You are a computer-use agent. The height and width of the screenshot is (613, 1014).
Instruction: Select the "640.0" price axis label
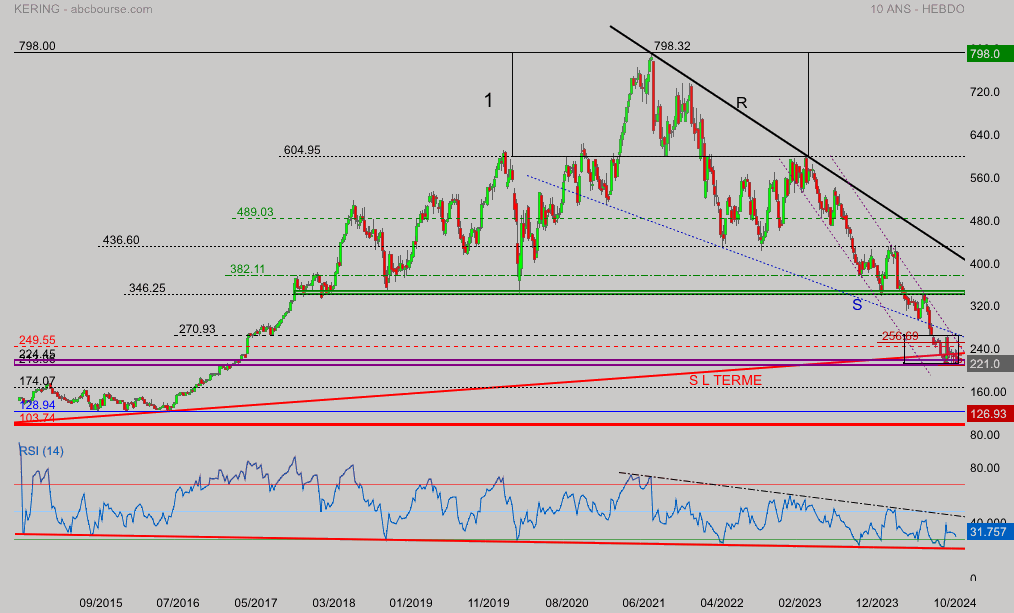(985, 135)
